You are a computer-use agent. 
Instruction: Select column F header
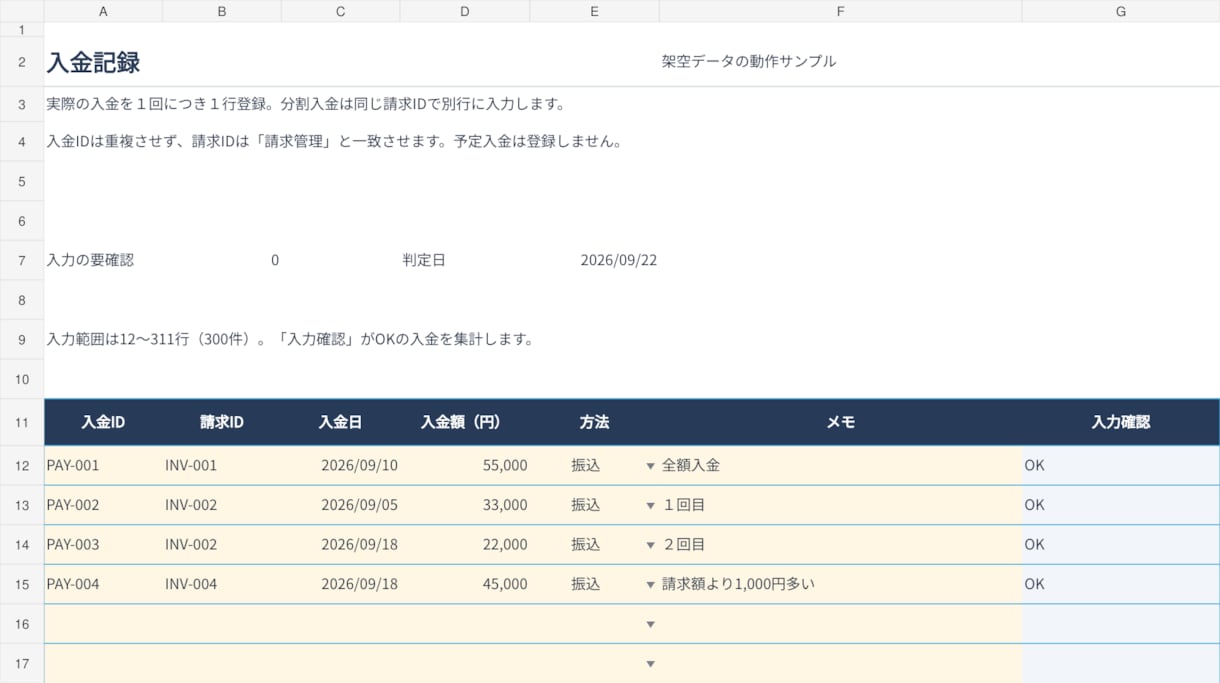[841, 11]
